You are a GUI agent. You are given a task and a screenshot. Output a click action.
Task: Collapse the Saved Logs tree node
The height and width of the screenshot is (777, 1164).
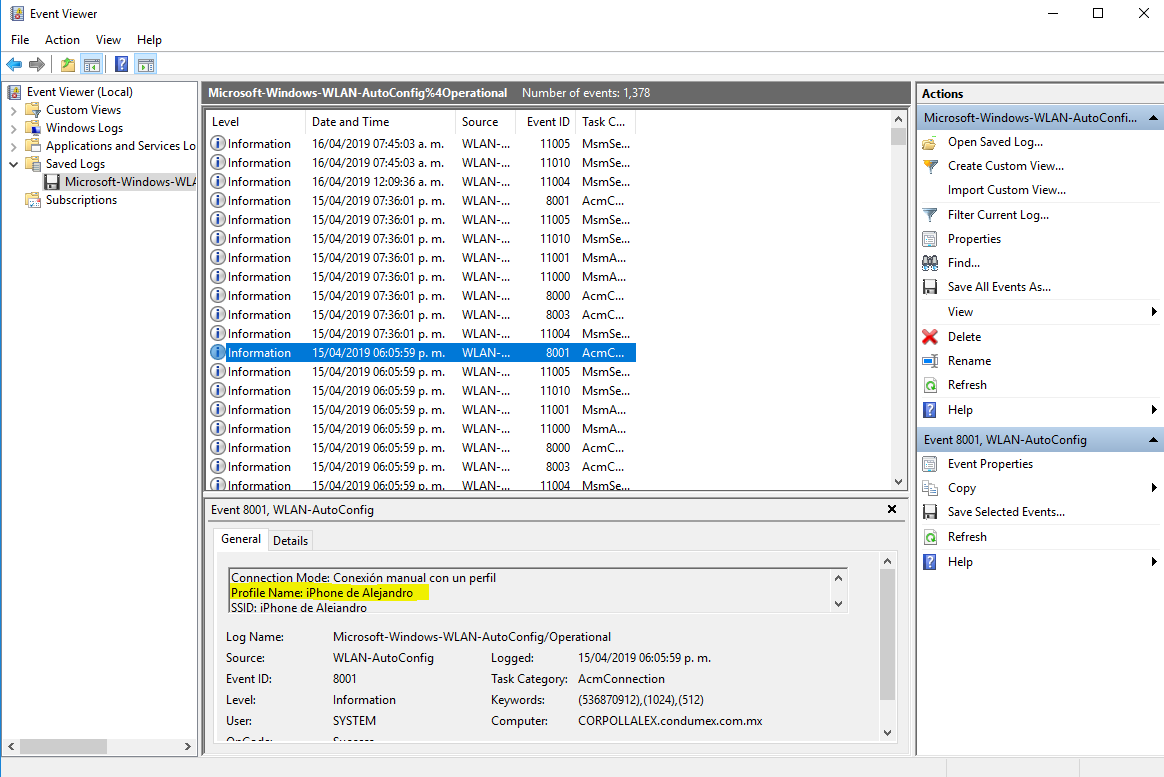click(13, 164)
